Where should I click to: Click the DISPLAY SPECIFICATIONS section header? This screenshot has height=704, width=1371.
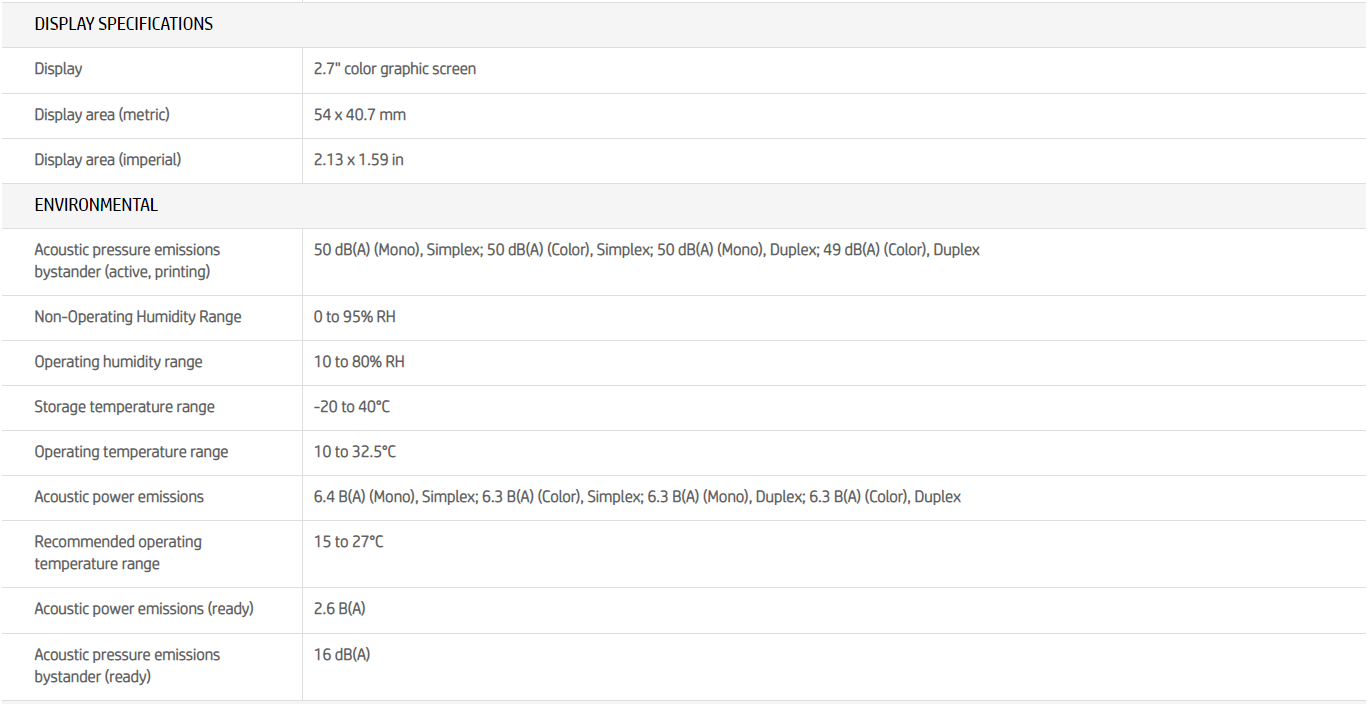[x=123, y=24]
